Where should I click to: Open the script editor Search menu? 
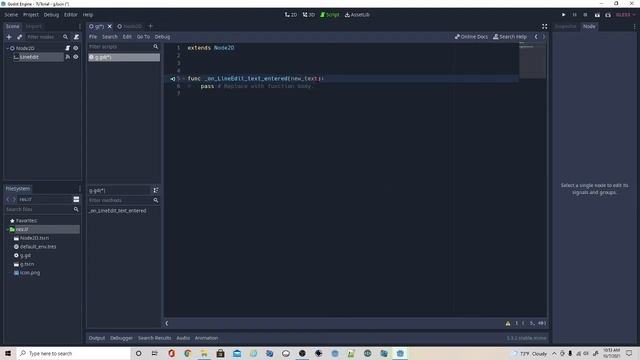click(110, 37)
